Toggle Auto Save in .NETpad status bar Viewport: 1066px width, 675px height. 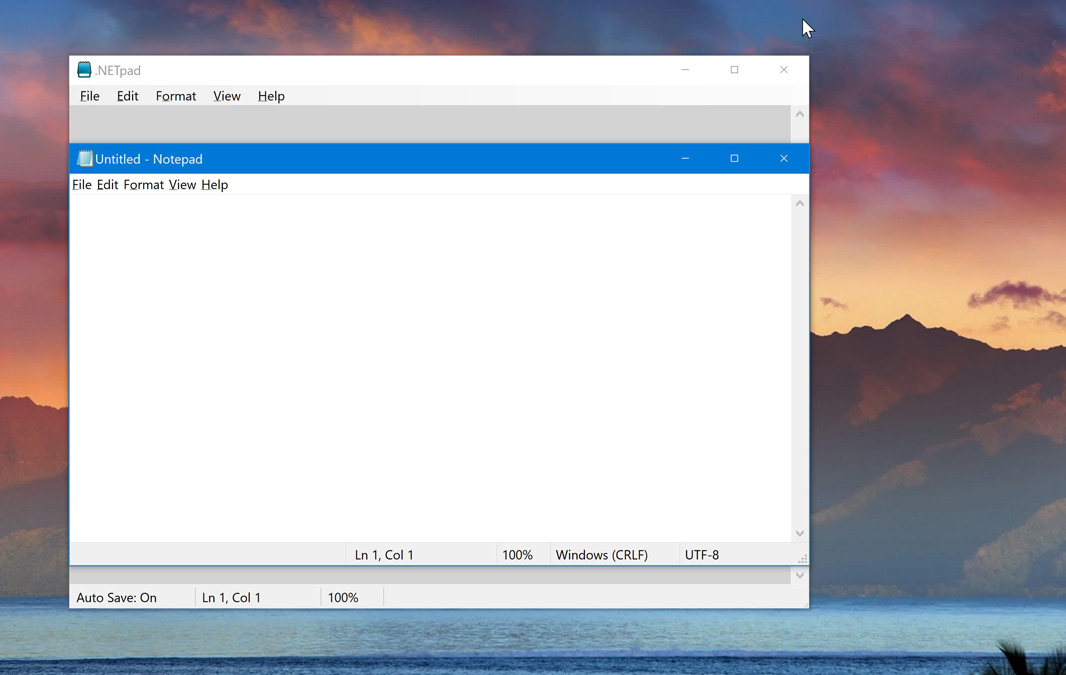coord(117,598)
